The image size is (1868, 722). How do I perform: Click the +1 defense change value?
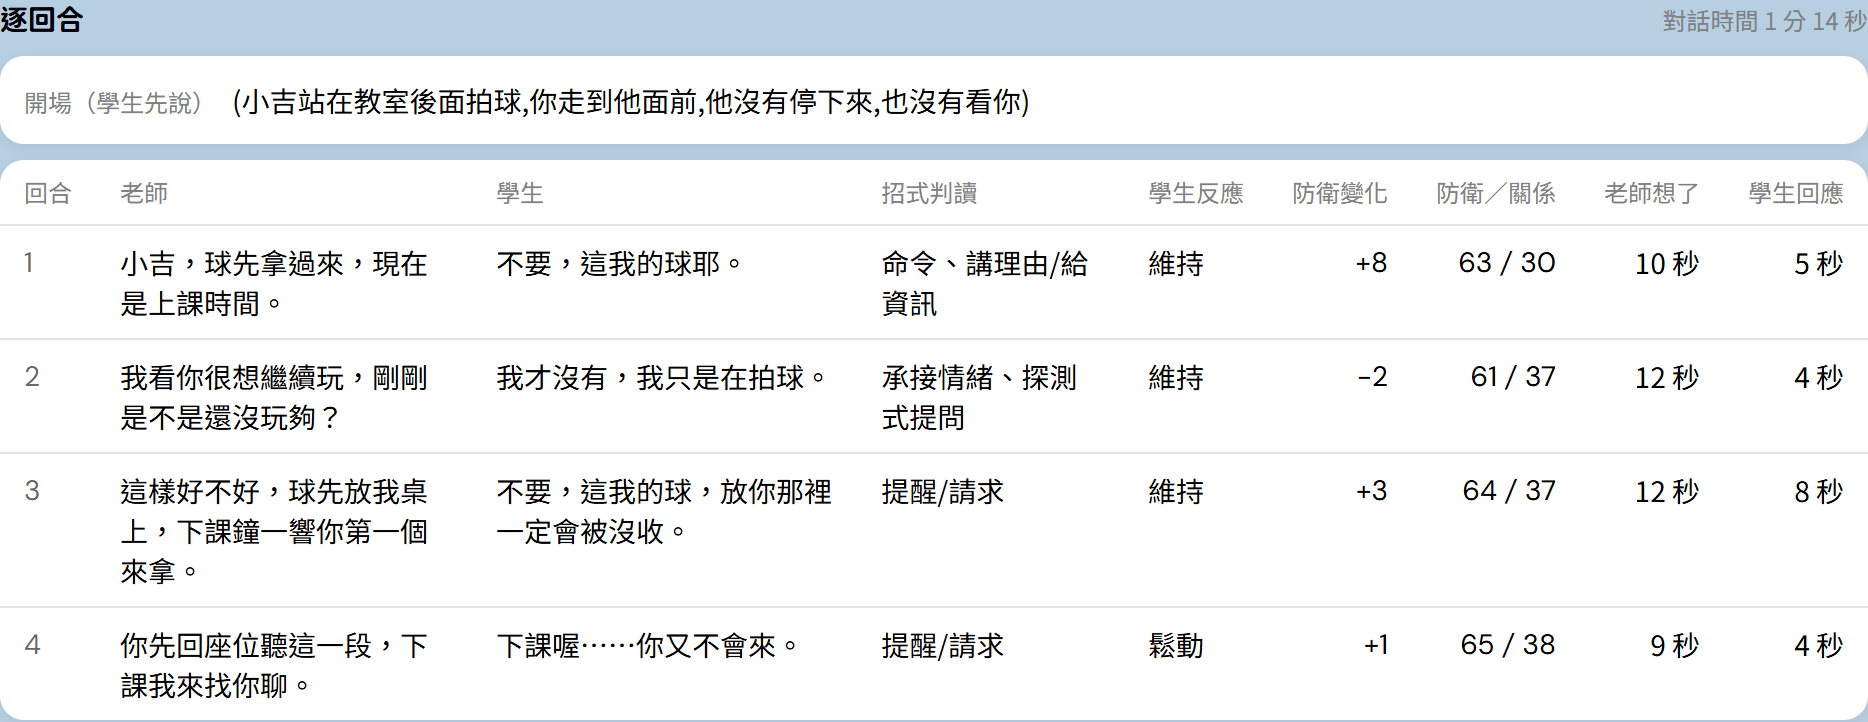pyautogui.click(x=1376, y=645)
